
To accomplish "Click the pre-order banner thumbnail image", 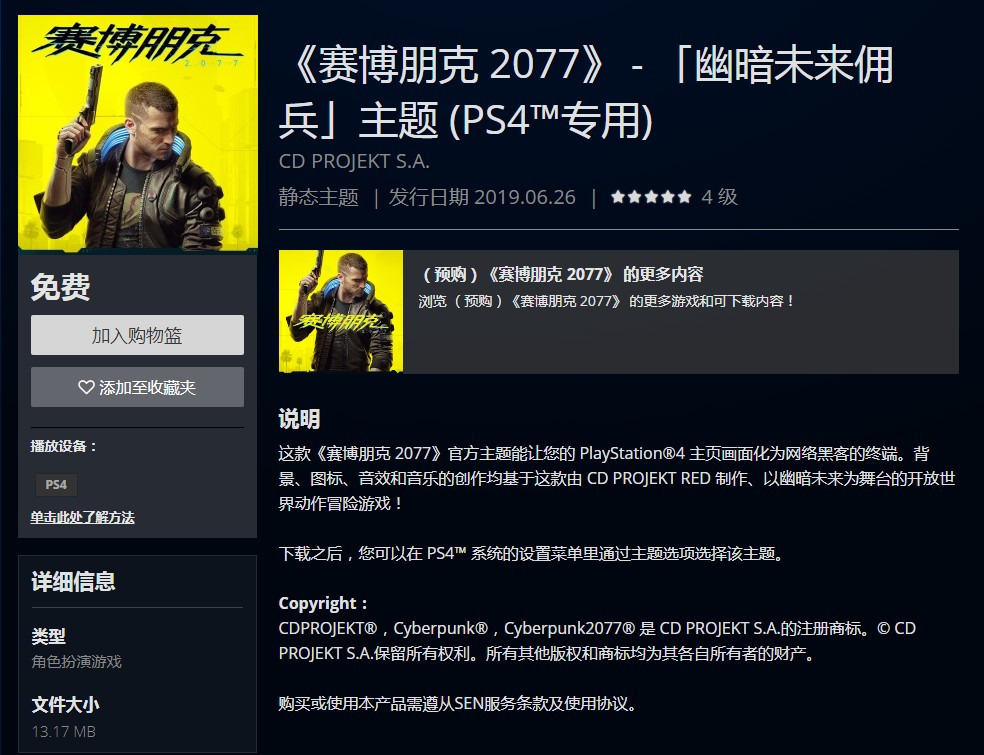I will tap(341, 311).
